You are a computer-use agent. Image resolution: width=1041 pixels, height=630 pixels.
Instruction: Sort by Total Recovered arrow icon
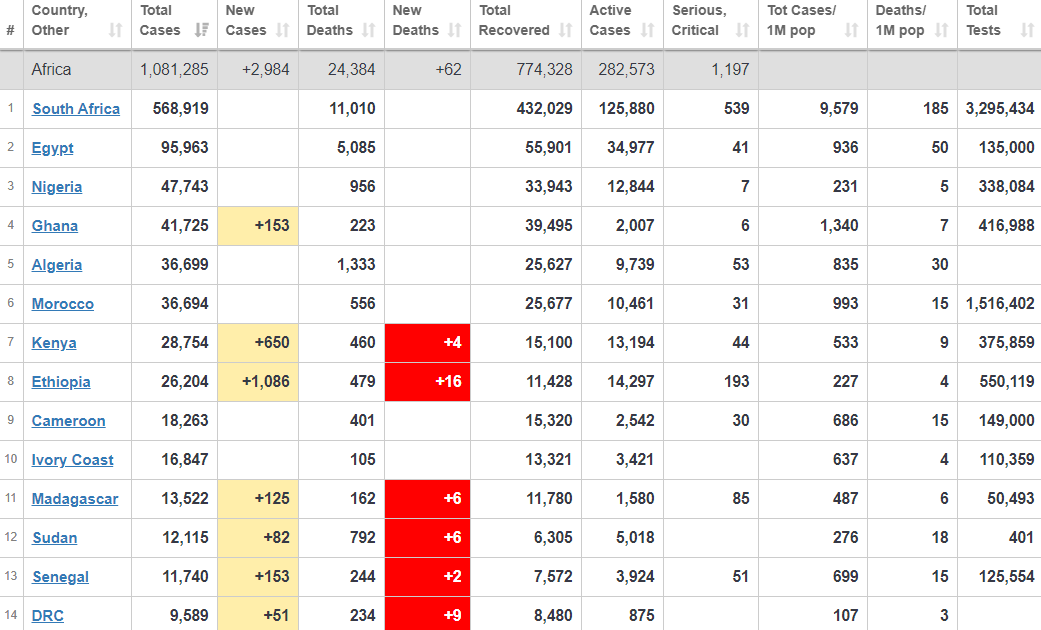[565, 30]
